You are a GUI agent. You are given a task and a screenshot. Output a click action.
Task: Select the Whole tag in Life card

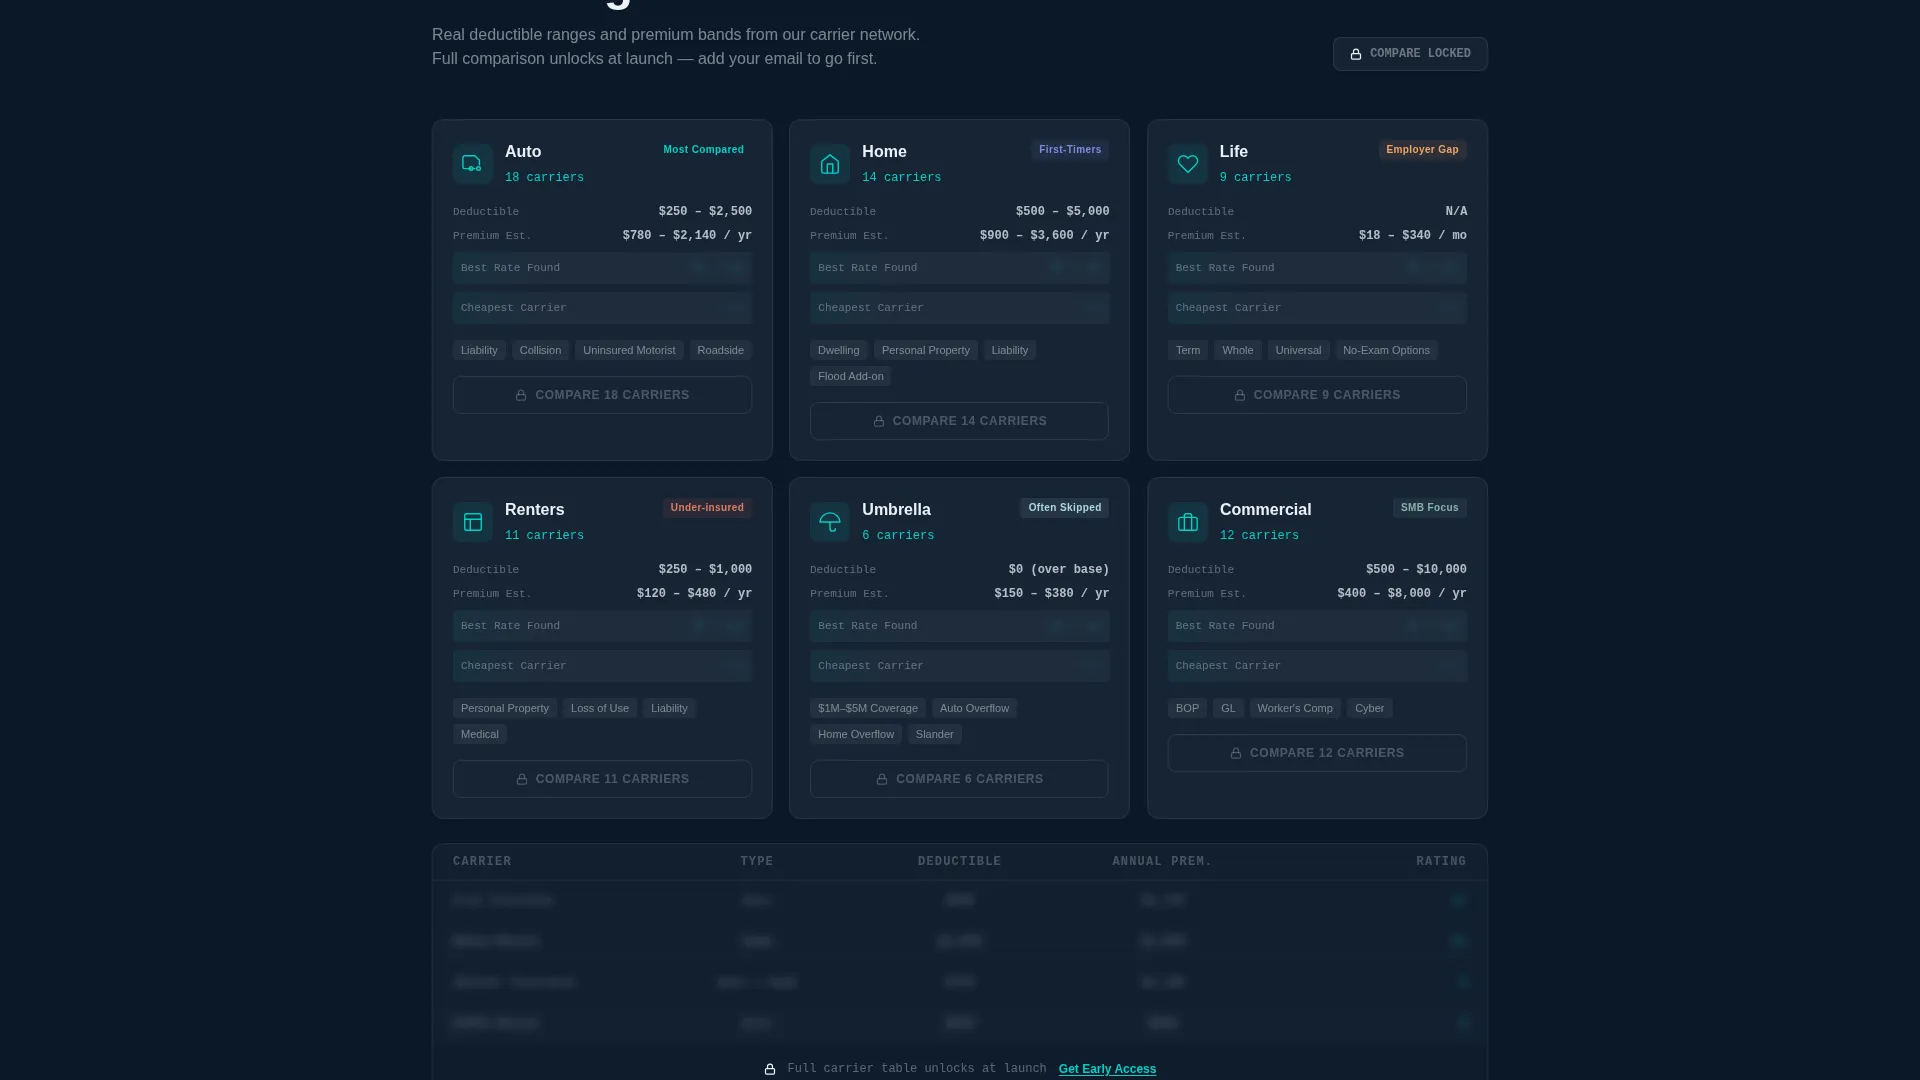[1237, 350]
